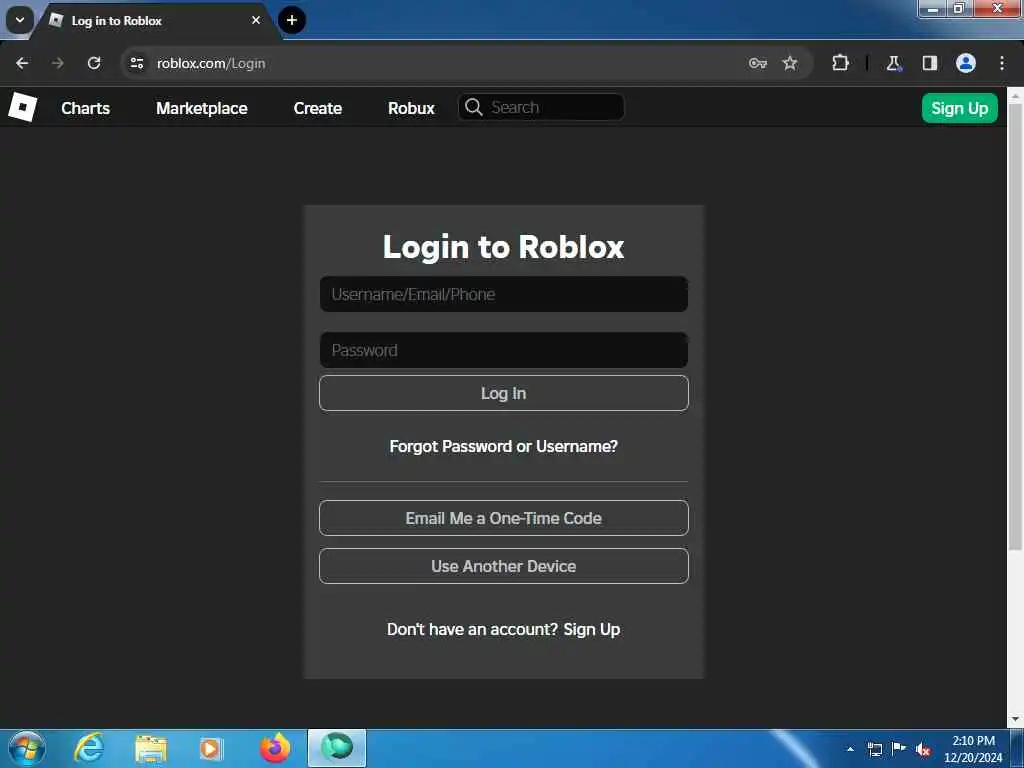The width and height of the screenshot is (1024, 768).
Task: Launch Windows Media Player from taskbar
Action: 211,748
